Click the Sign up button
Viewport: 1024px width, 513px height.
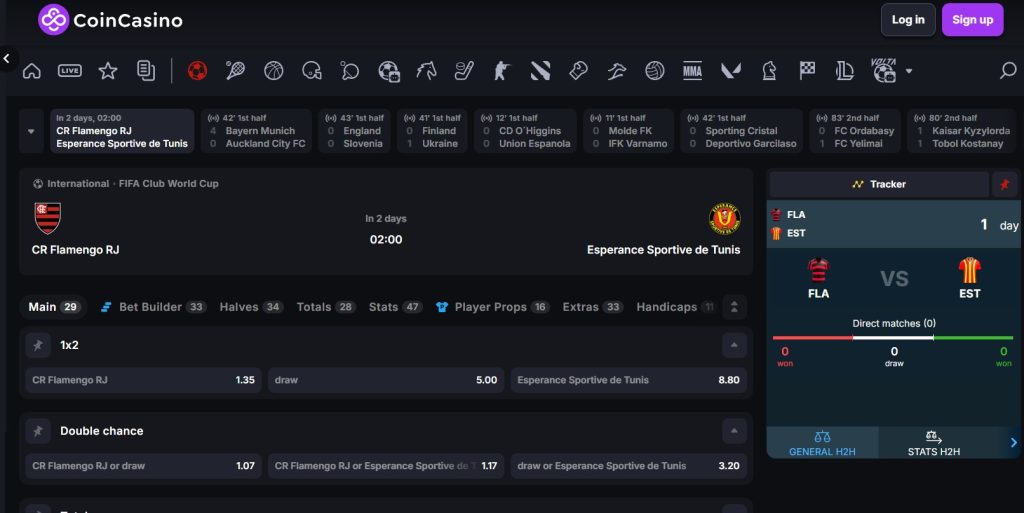972,20
